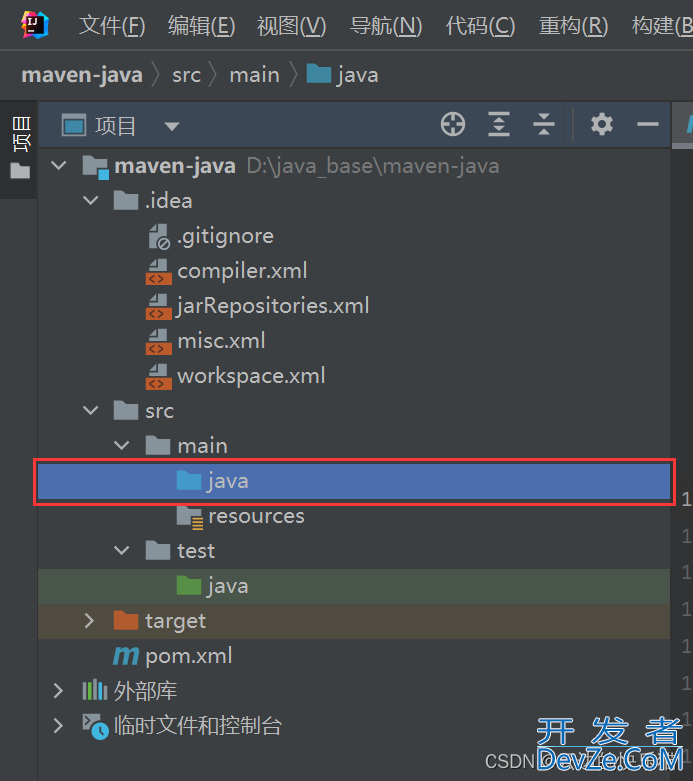The width and height of the screenshot is (693, 781).
Task: Open the 编辑(E) menu
Action: [x=201, y=25]
